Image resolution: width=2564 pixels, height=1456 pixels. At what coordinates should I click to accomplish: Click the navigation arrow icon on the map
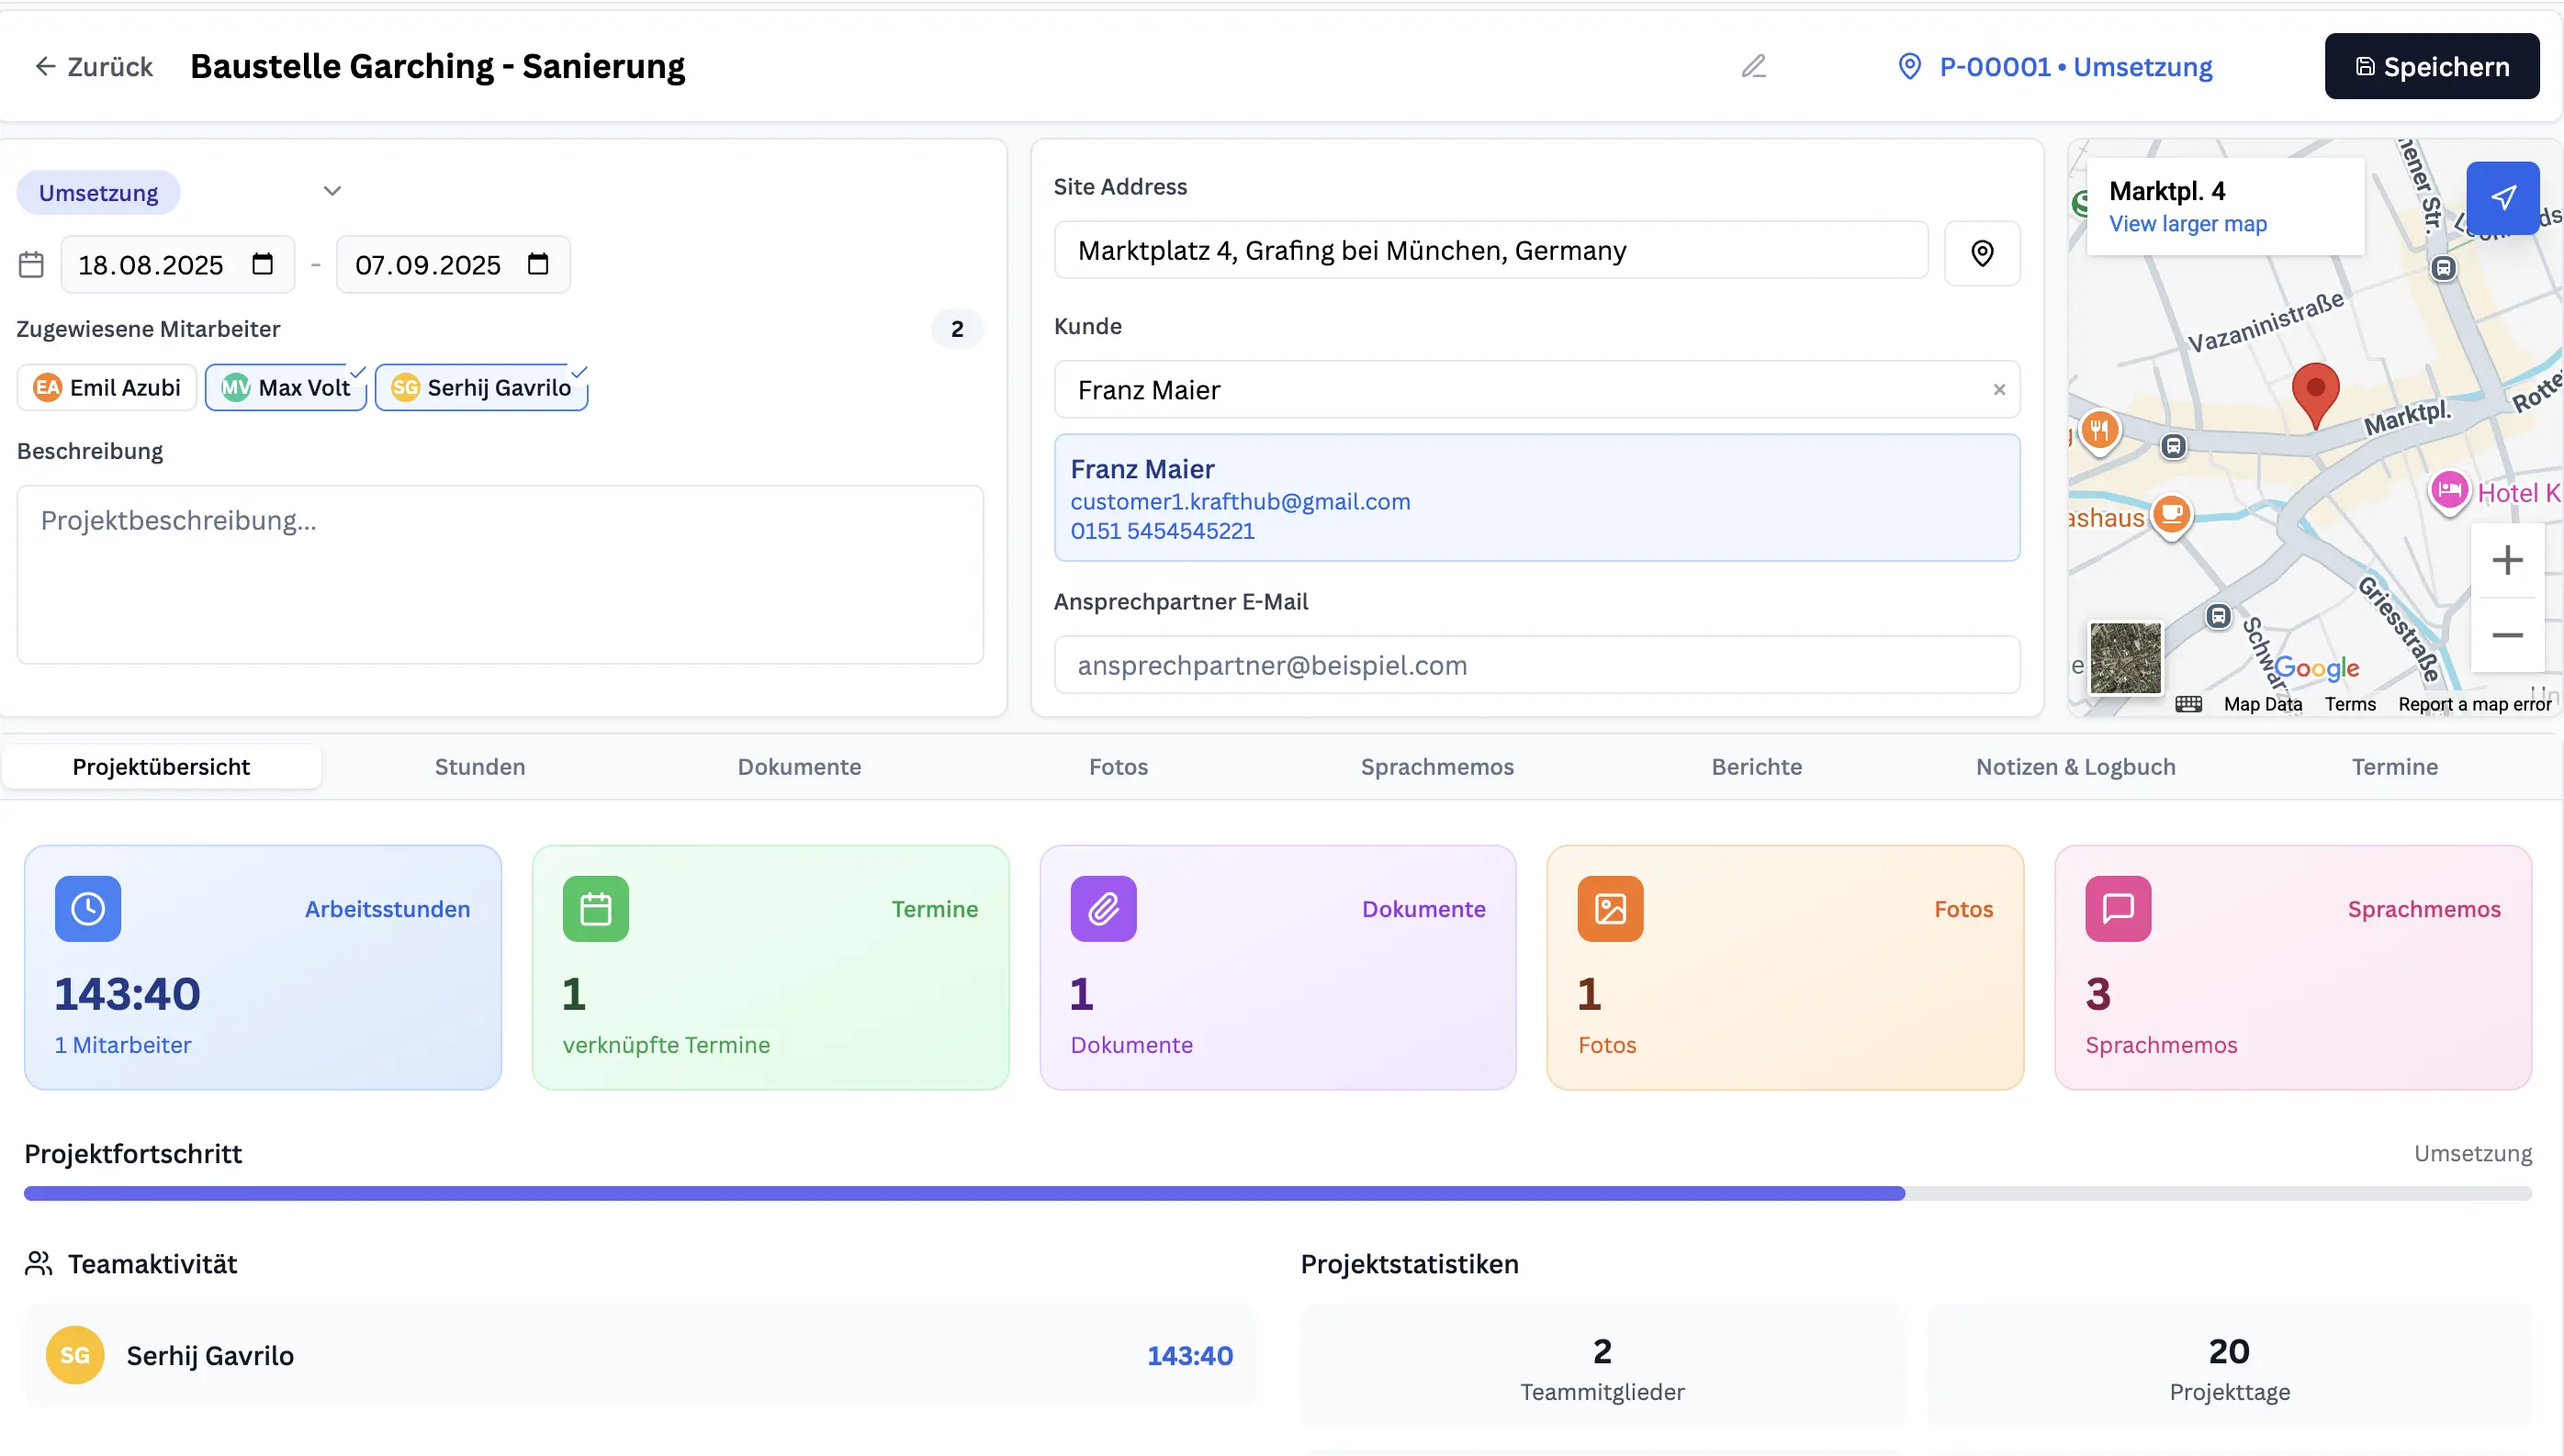pyautogui.click(x=2505, y=197)
